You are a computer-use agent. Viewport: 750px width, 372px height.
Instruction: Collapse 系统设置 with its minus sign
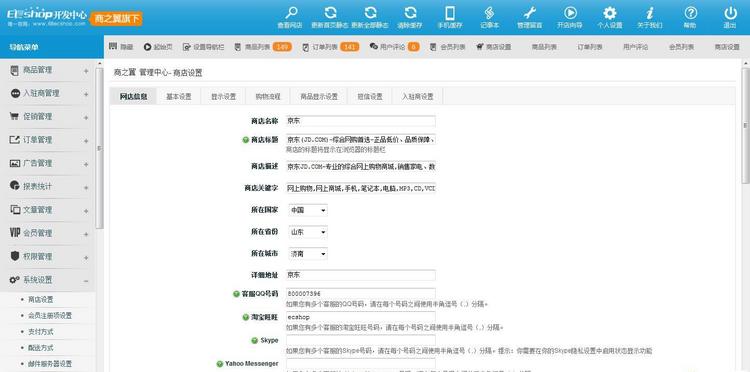coord(86,281)
